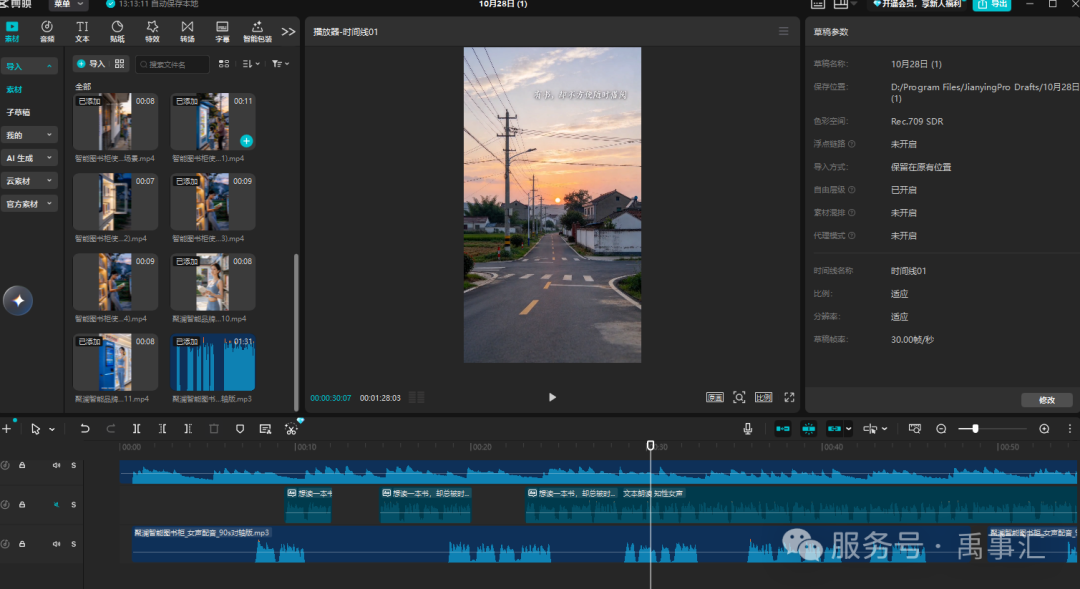The width and height of the screenshot is (1080, 589).
Task: Split the clip at the playhead
Action: [x=136, y=428]
